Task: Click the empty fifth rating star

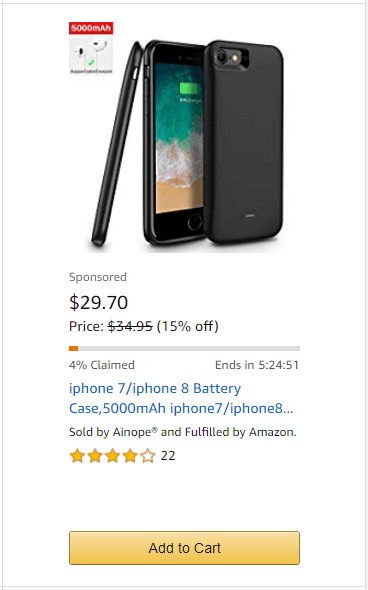Action: pos(148,456)
